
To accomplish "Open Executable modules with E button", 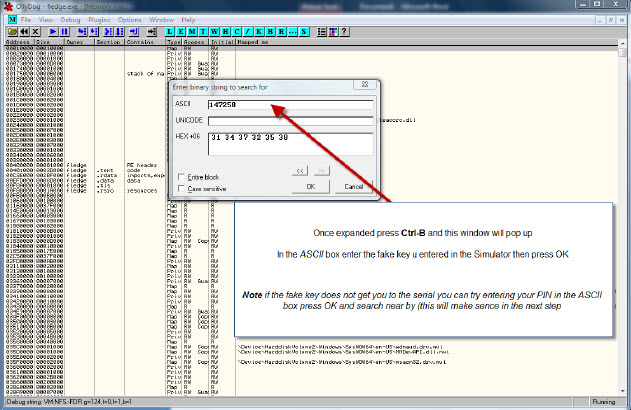I will pyautogui.click(x=181, y=31).
